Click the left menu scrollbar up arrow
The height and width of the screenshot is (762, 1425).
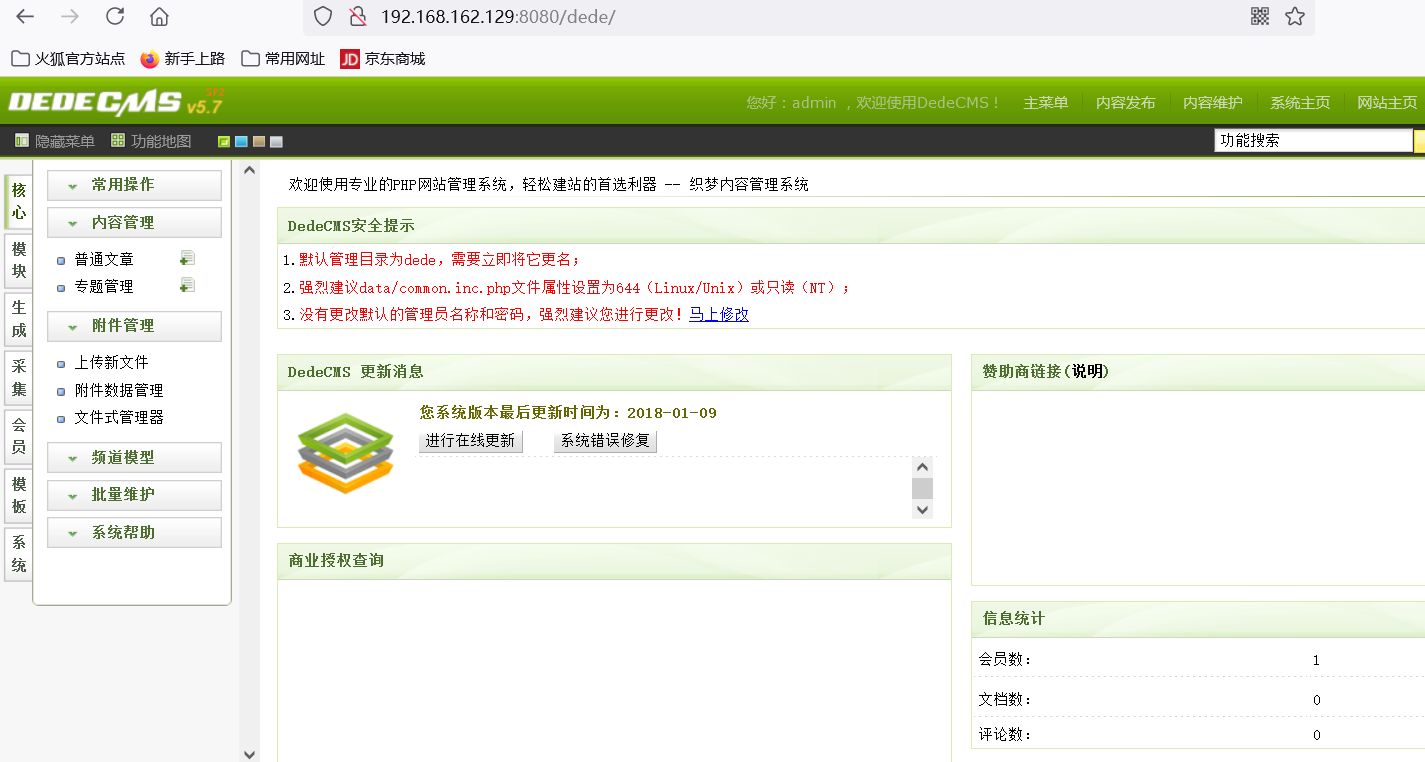[249, 170]
